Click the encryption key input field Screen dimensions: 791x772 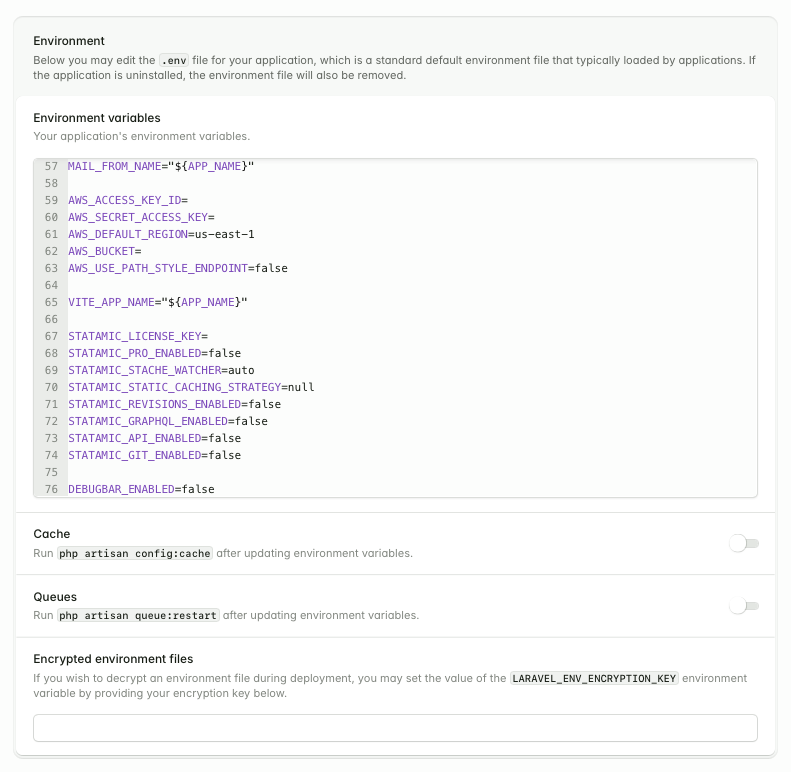[395, 728]
